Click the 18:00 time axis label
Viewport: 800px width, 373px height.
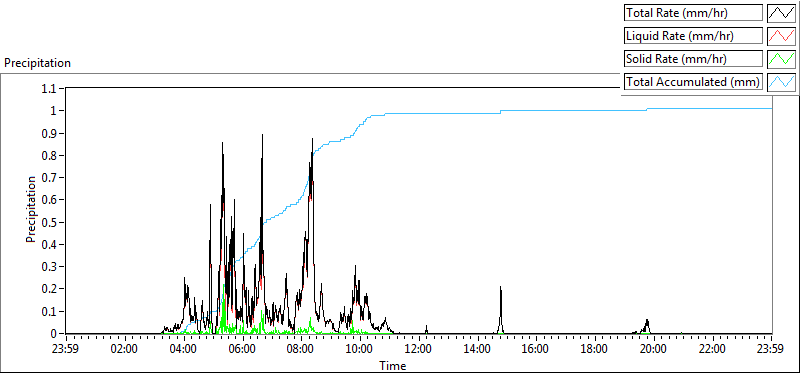coord(595,350)
